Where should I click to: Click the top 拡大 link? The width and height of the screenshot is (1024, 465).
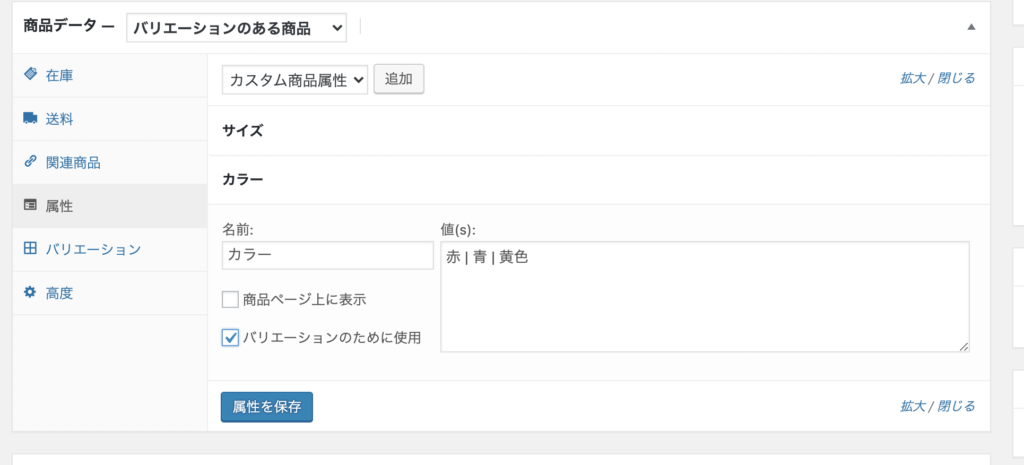(x=912, y=78)
